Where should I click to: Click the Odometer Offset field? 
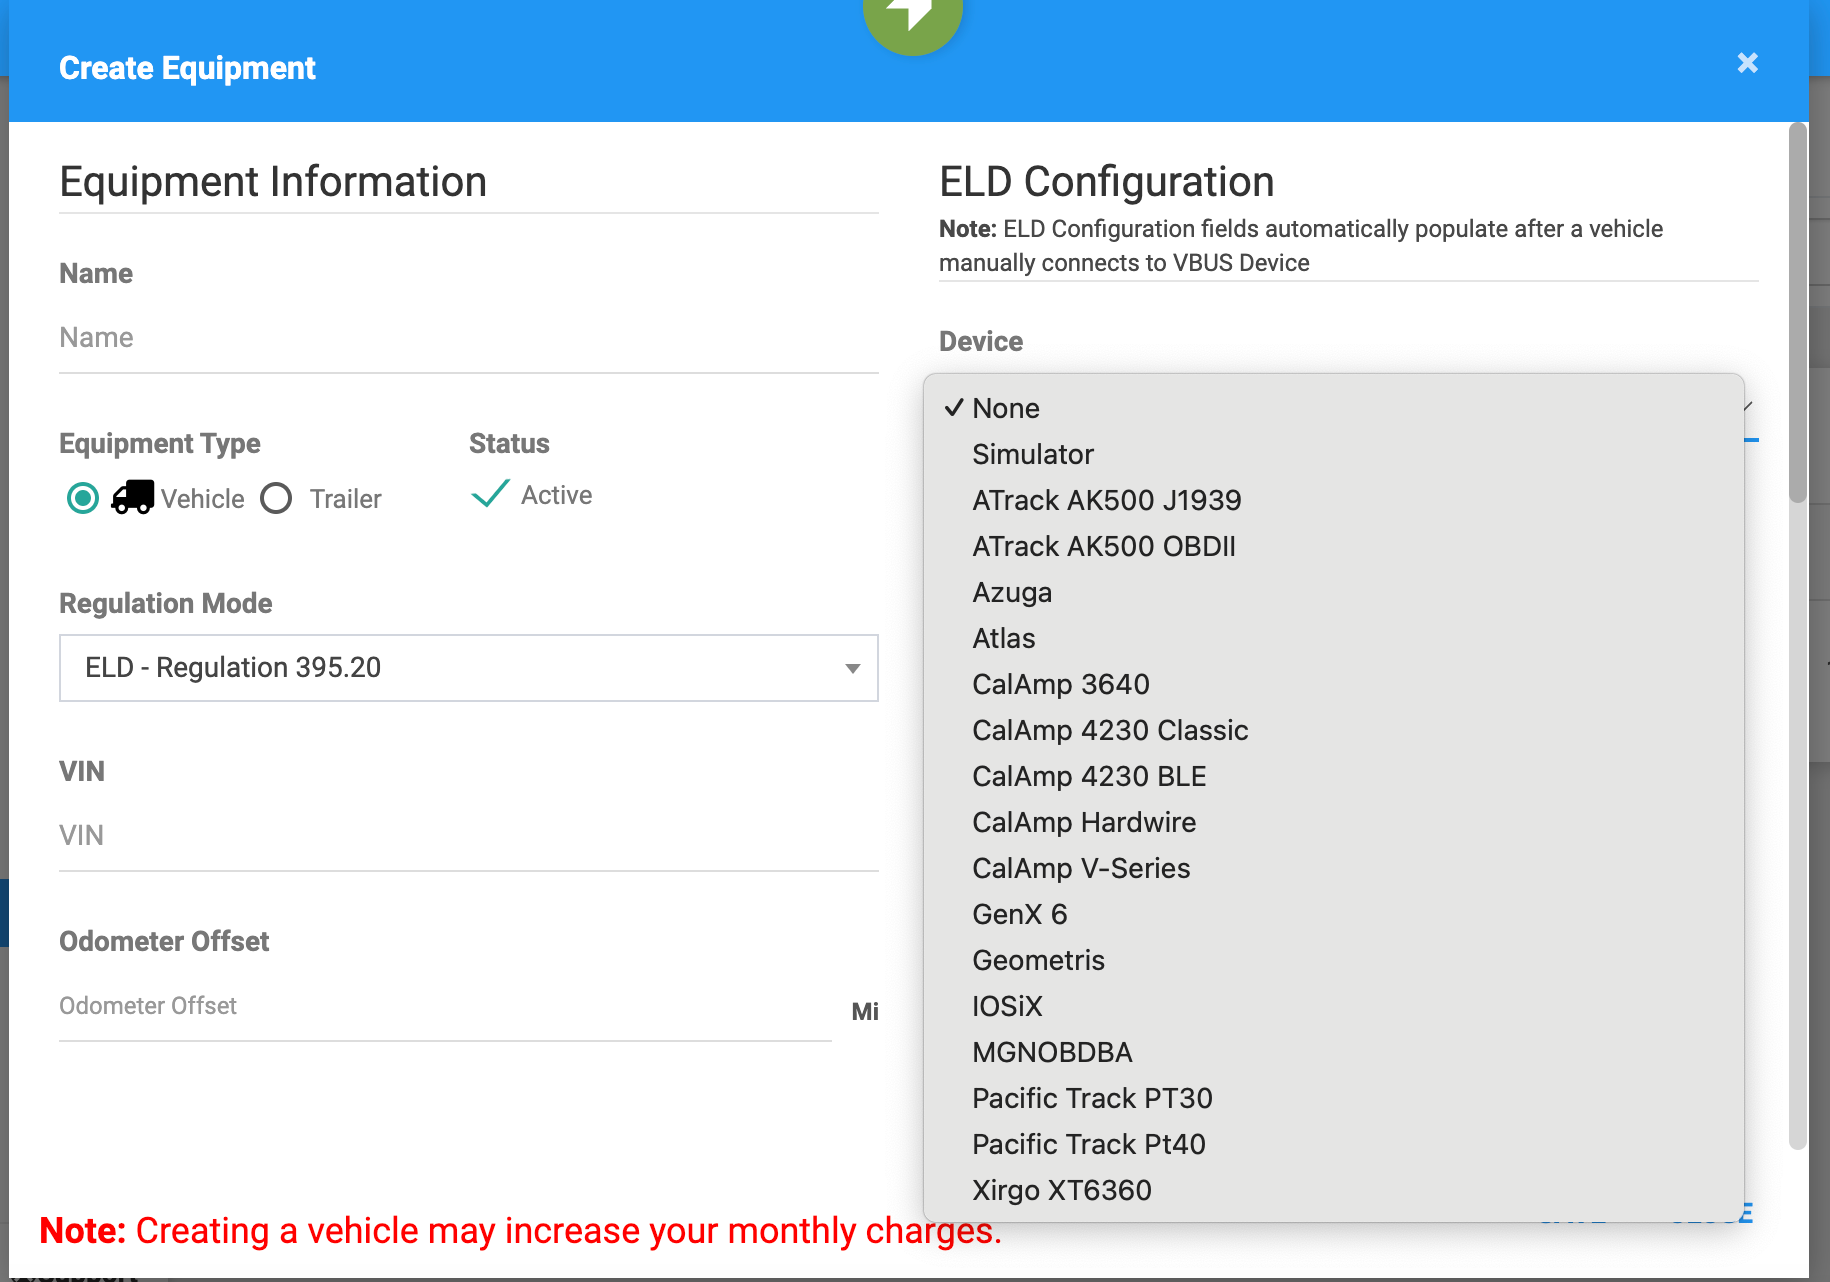click(x=445, y=1007)
